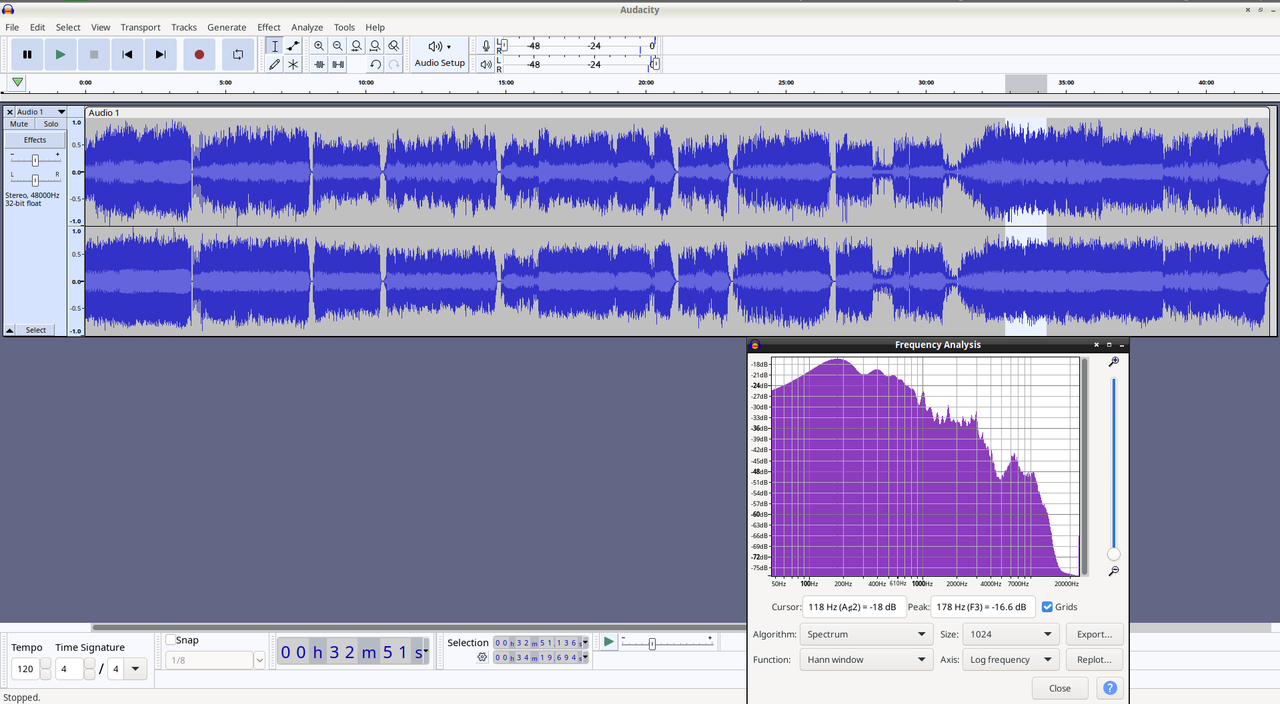
Task: Open Frequency Analysis help question mark
Action: [x=1109, y=688]
